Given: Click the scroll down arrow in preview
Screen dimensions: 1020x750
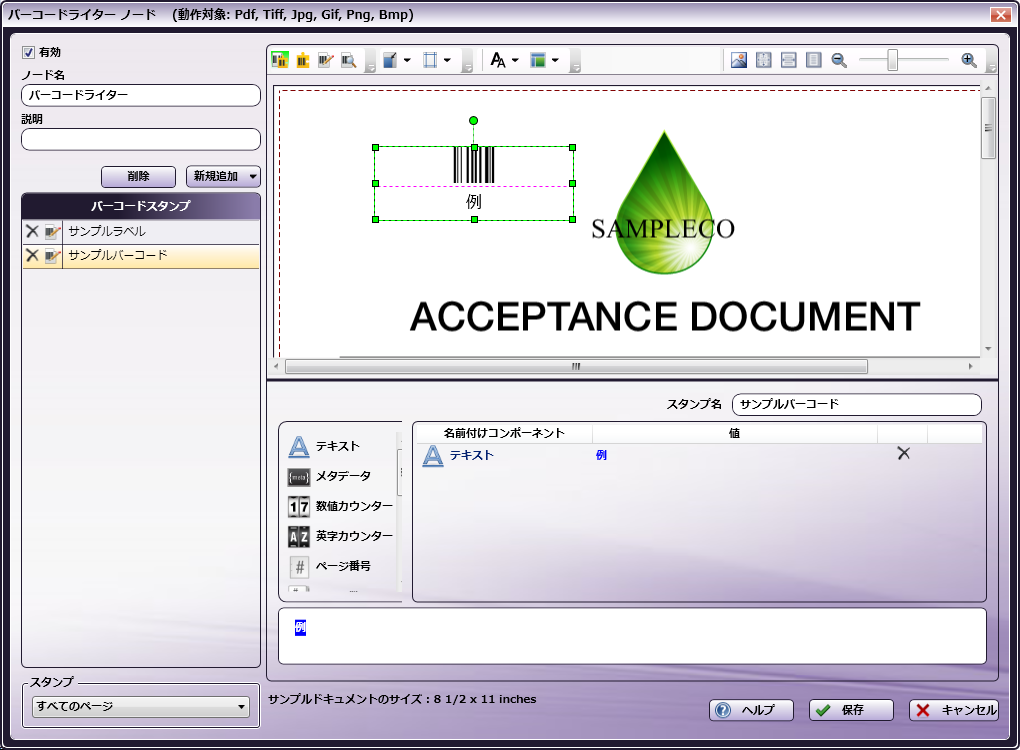Looking at the screenshot, I should click(988, 349).
